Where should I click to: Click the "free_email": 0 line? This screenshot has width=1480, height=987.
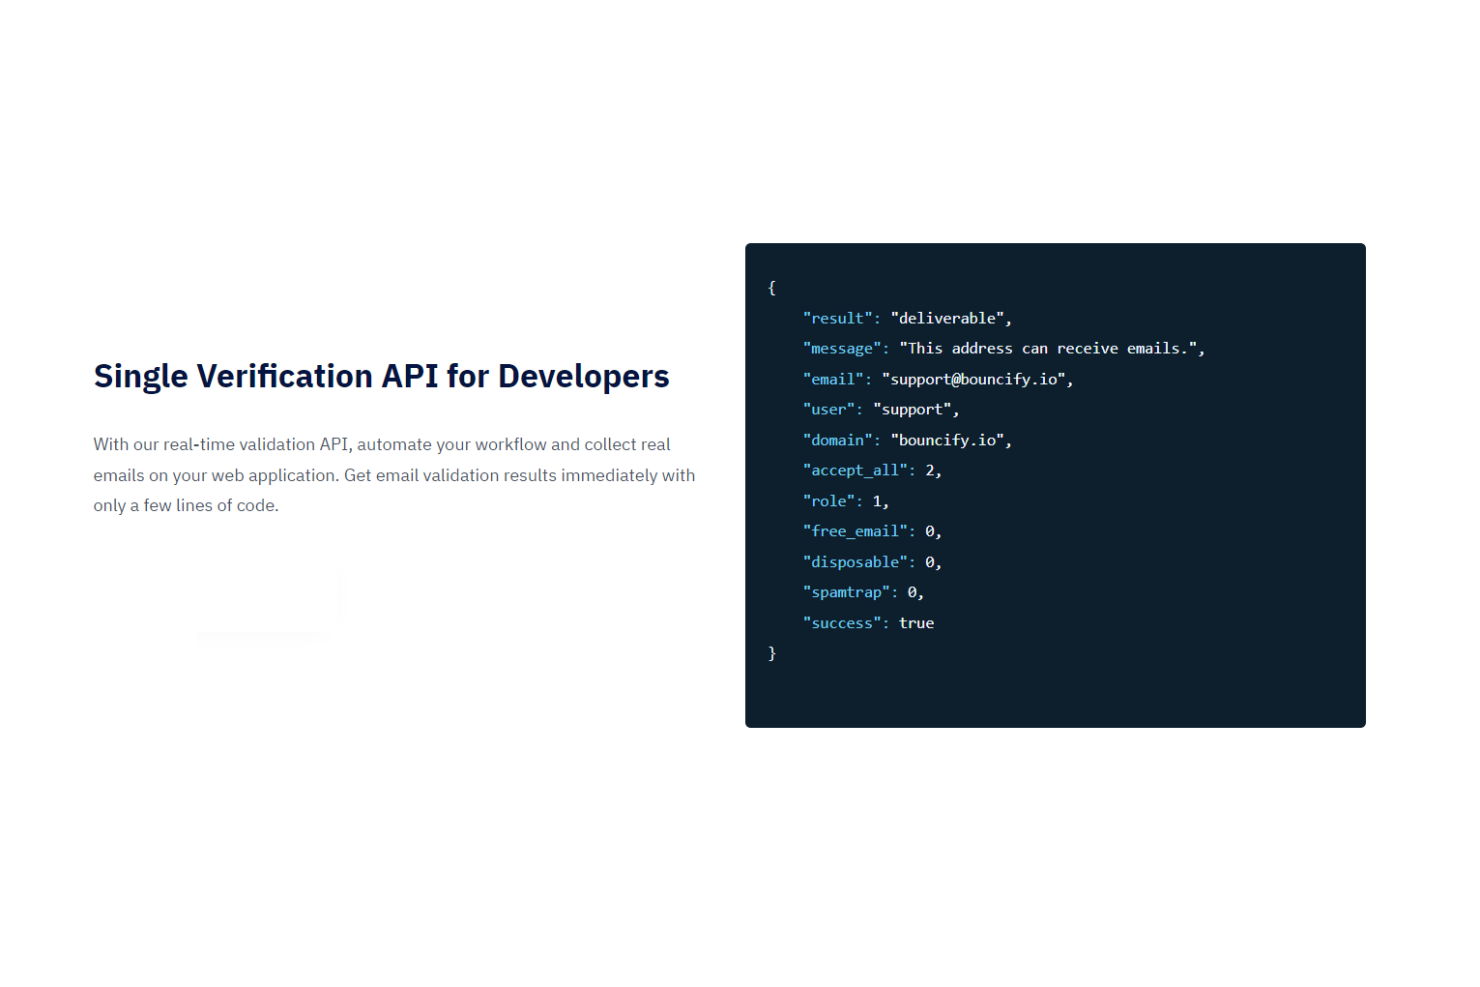tap(872, 531)
